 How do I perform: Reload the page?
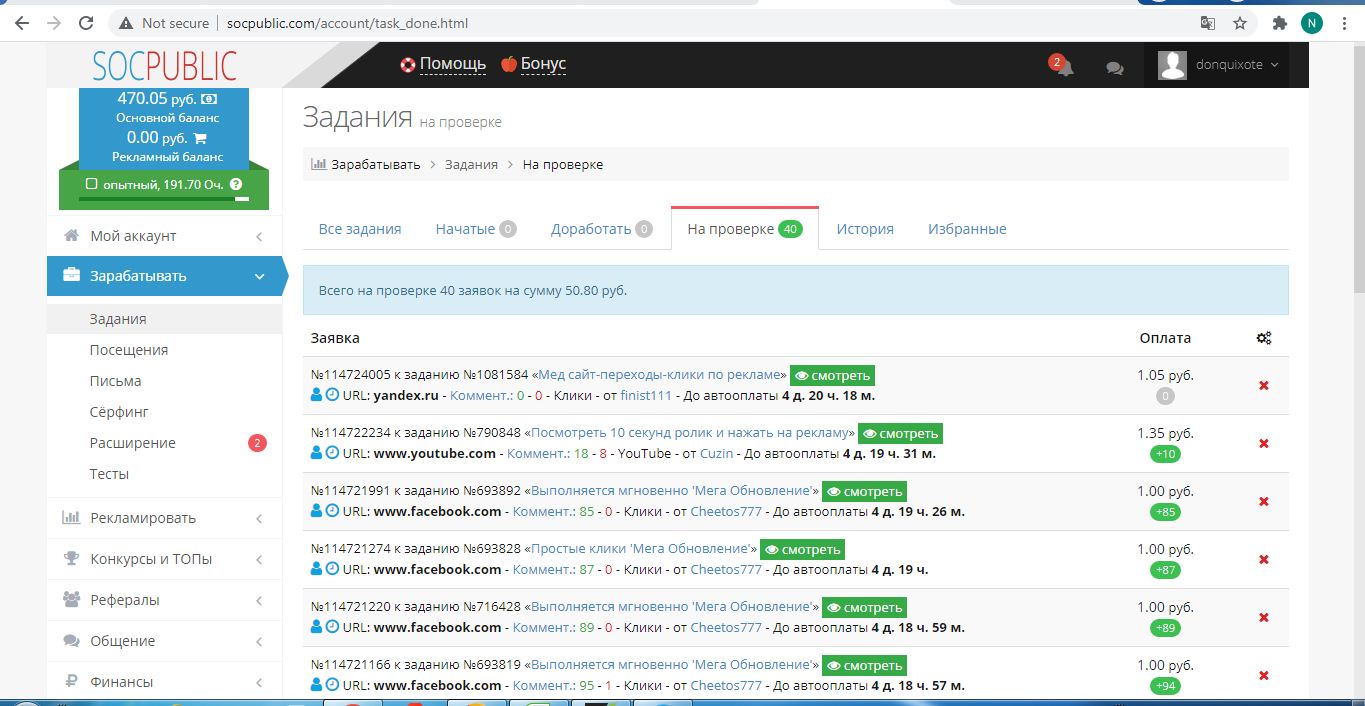coord(86,23)
